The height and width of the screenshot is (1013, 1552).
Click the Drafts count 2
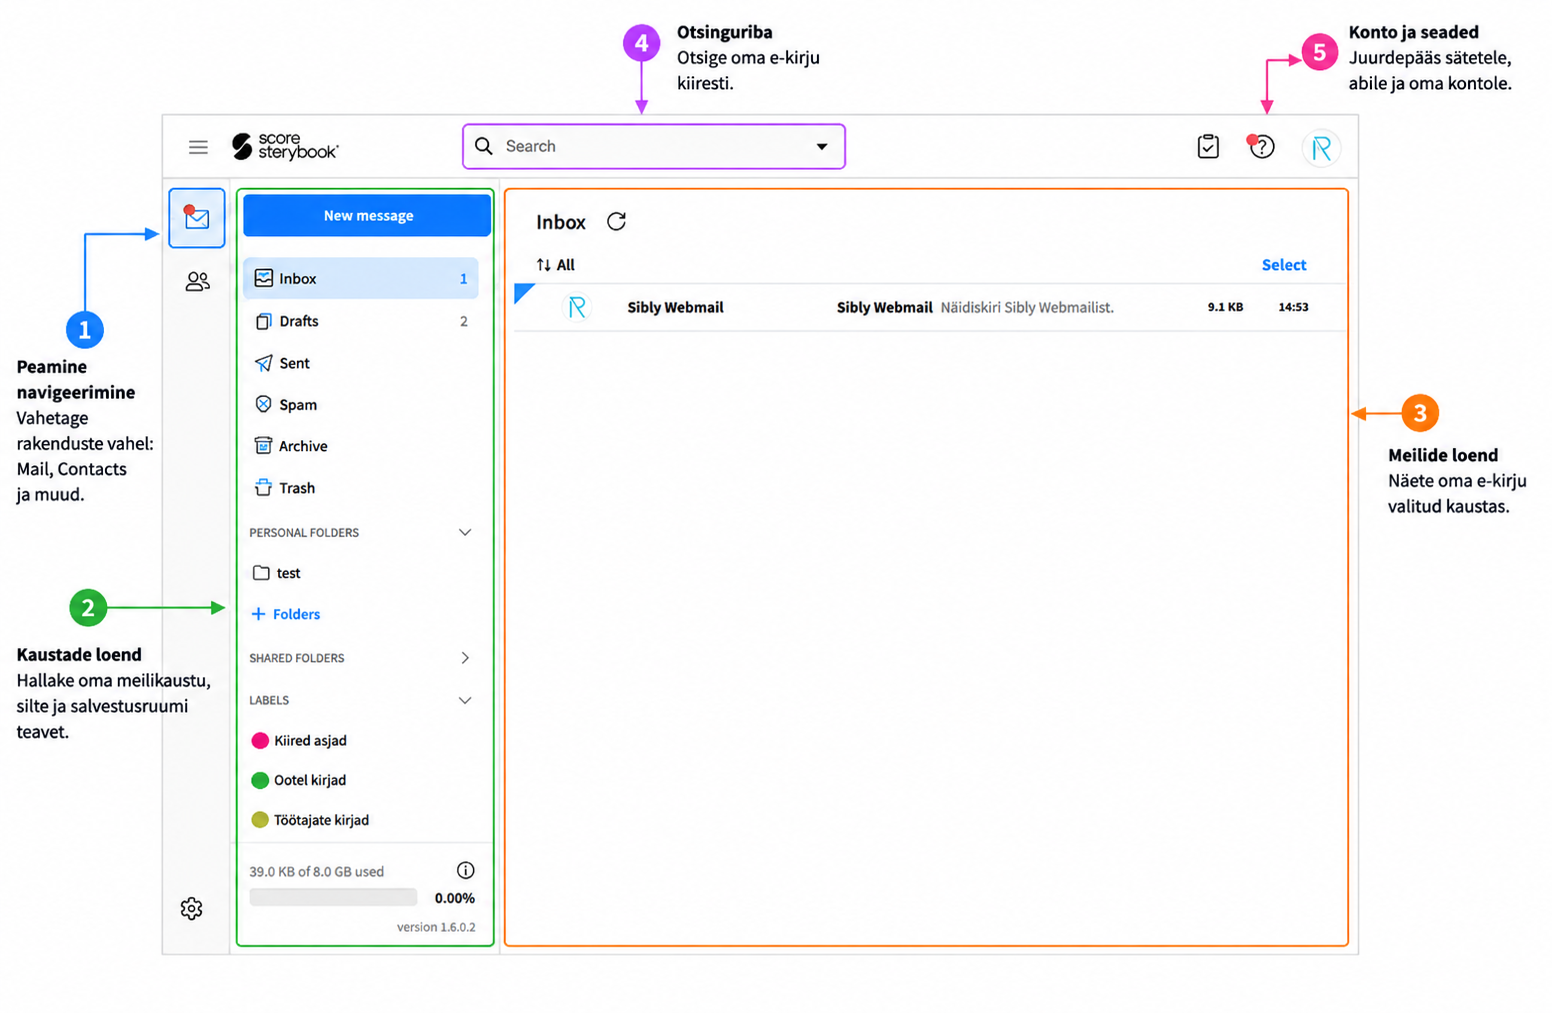click(463, 321)
